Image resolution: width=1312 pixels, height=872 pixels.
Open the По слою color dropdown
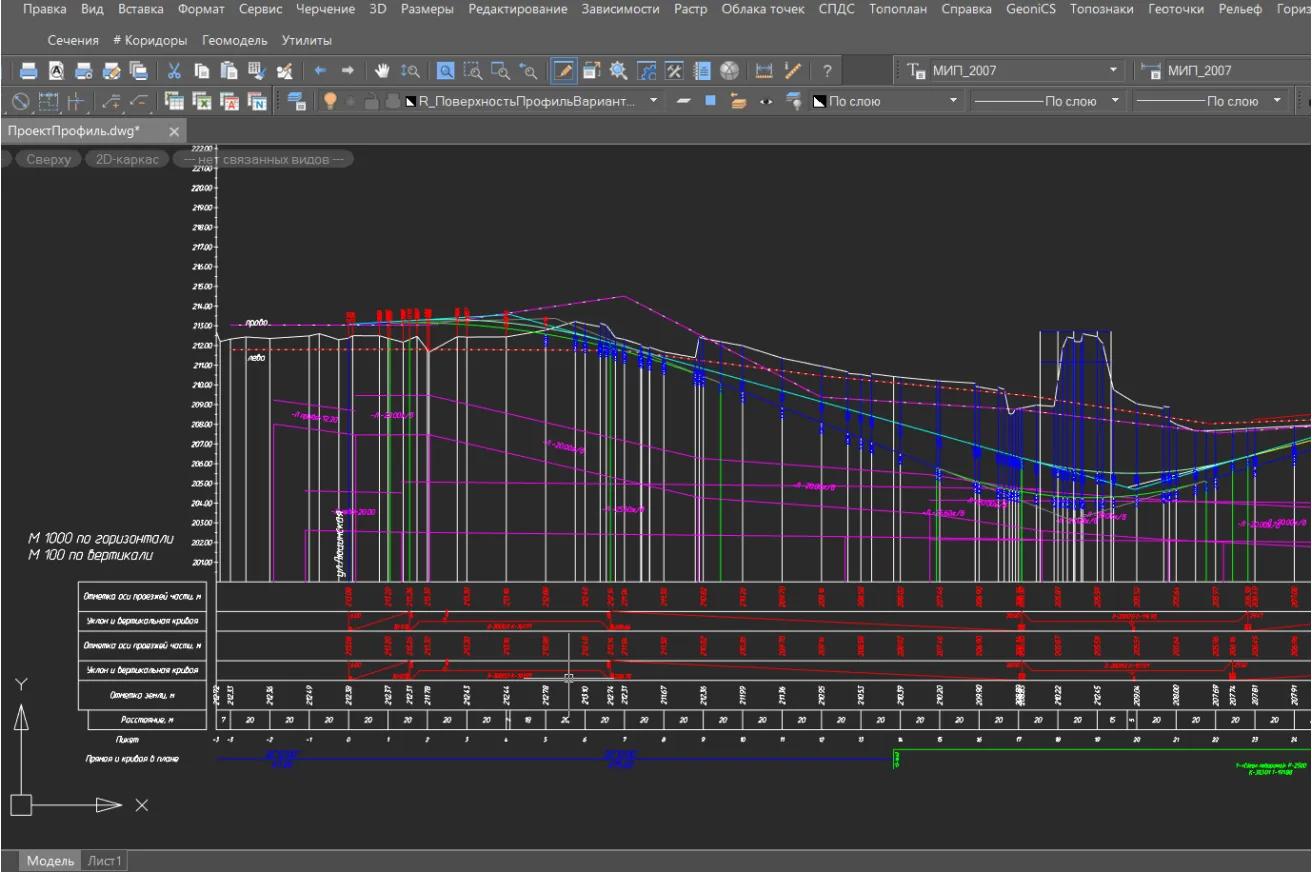point(952,101)
